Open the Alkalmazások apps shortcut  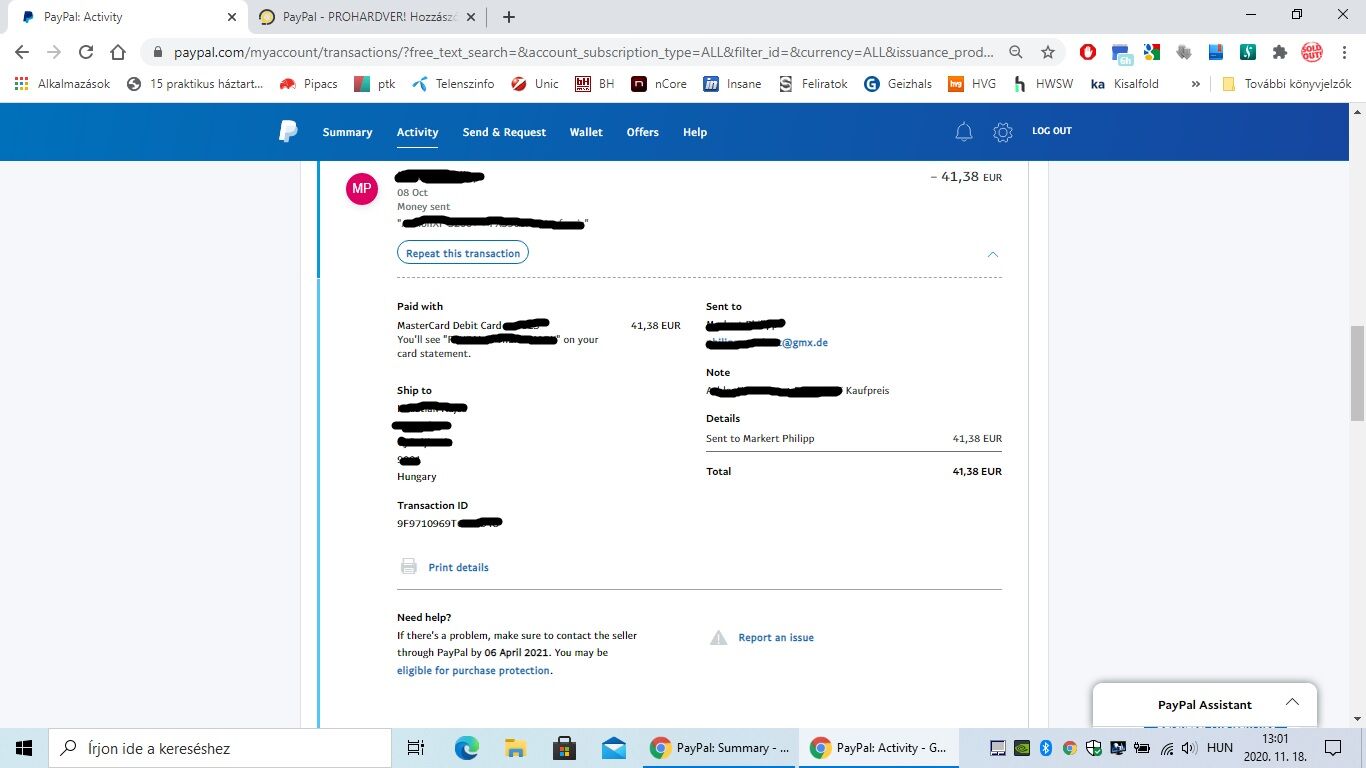coord(62,84)
